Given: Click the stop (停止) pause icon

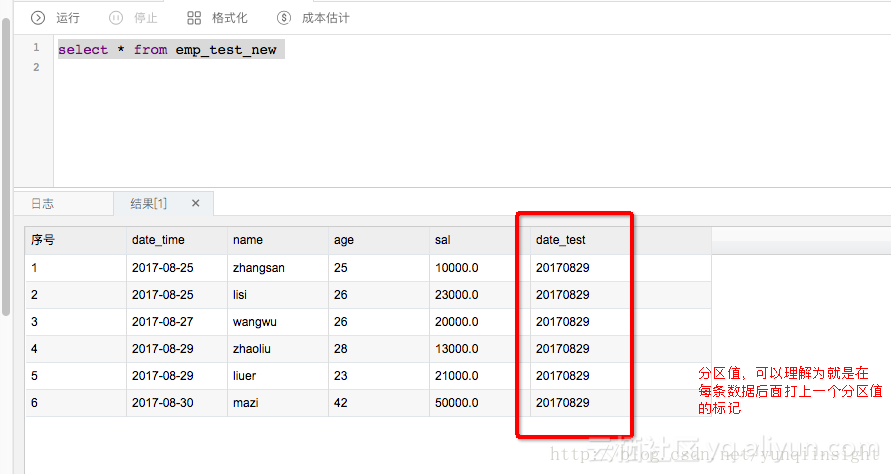Looking at the screenshot, I should pos(116,18).
